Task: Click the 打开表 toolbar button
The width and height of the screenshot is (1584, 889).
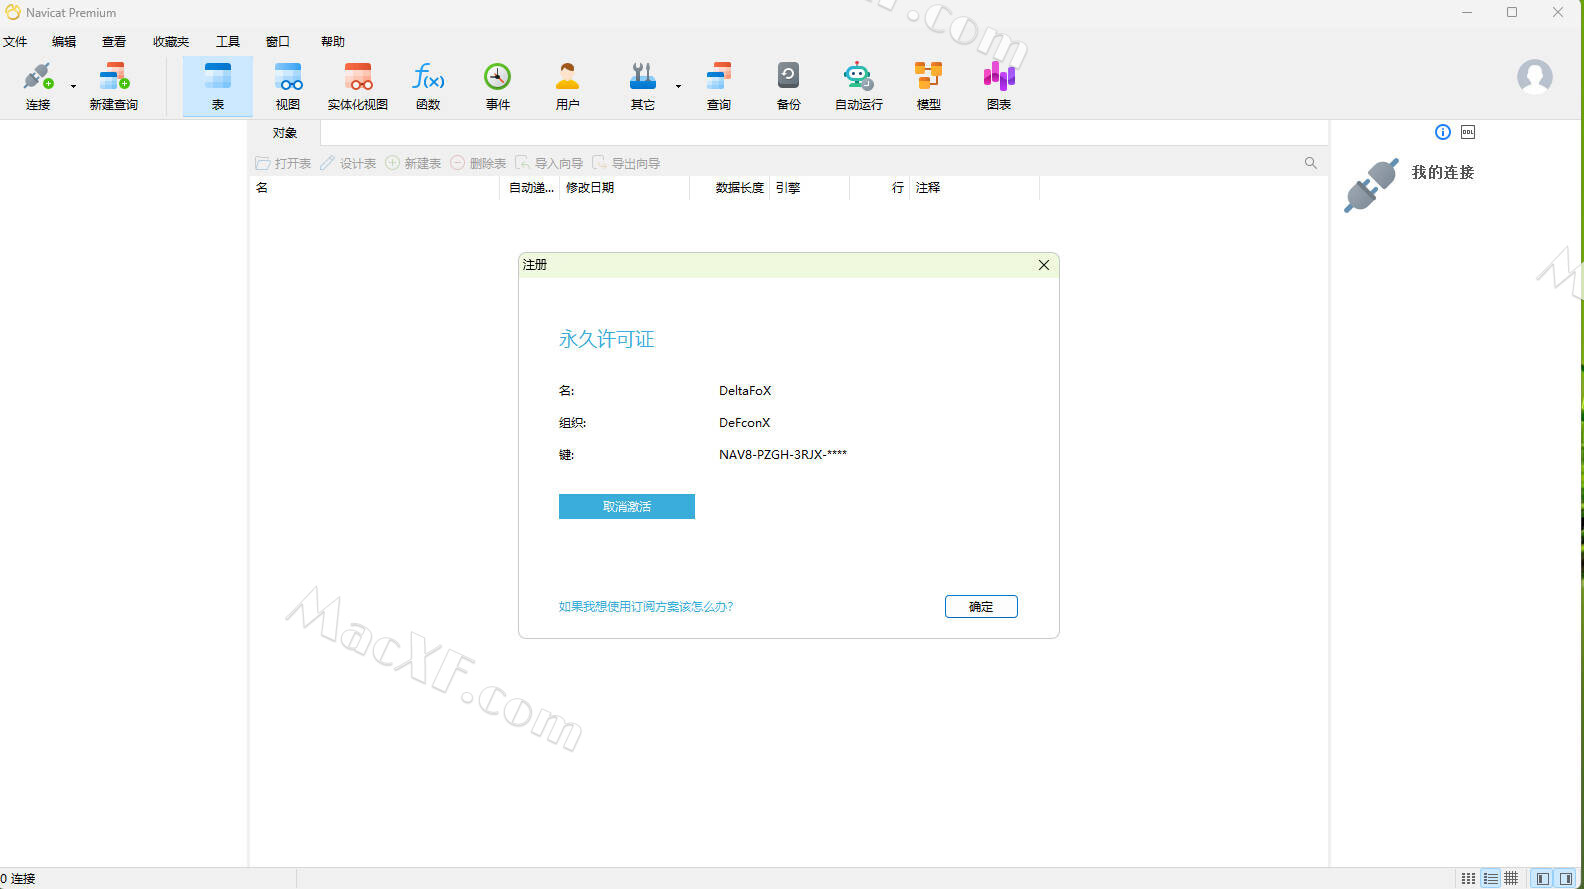Action: (283, 163)
